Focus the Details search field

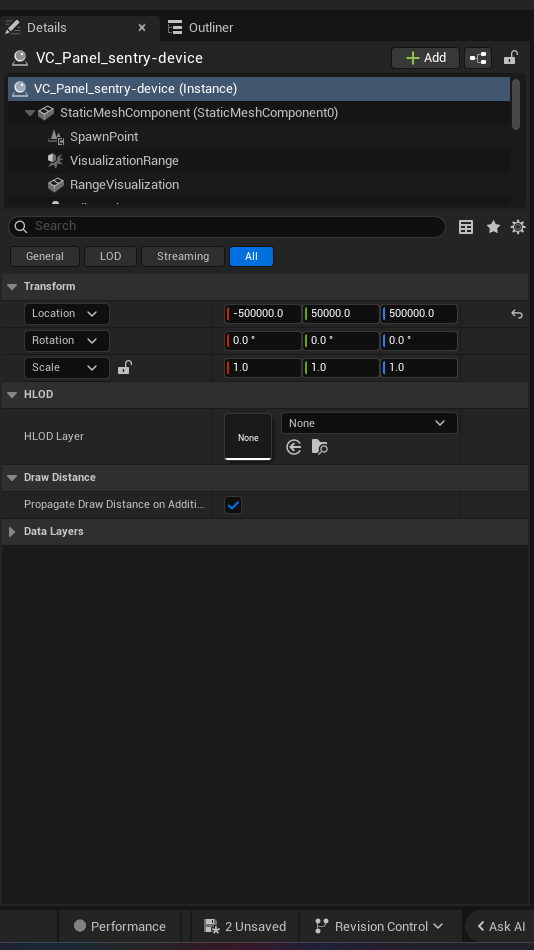tap(227, 227)
